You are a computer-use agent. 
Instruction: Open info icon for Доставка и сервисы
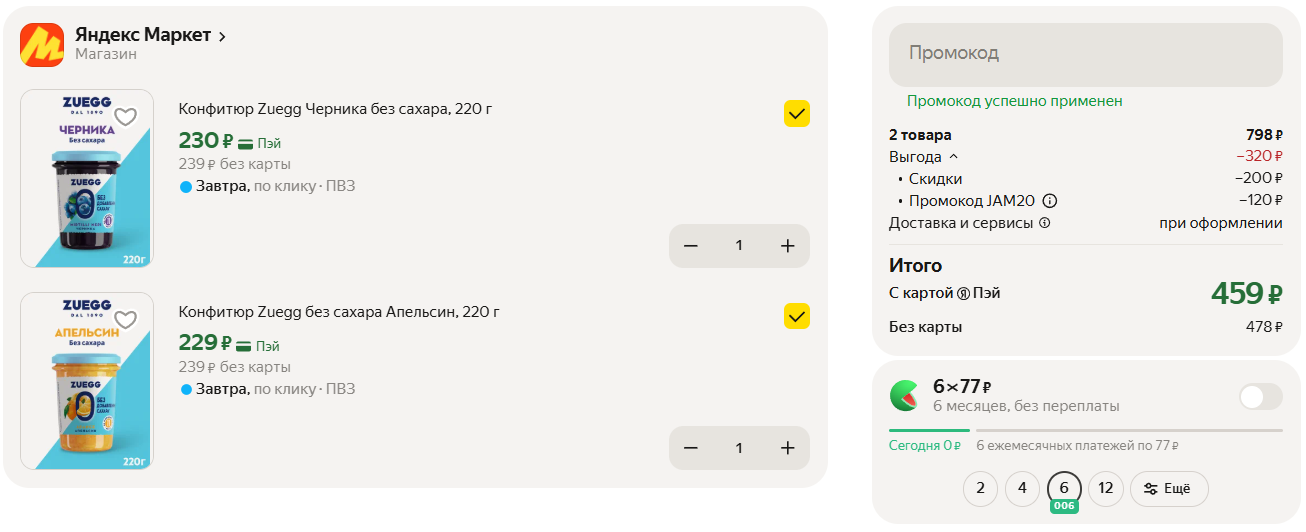[x=1045, y=223]
